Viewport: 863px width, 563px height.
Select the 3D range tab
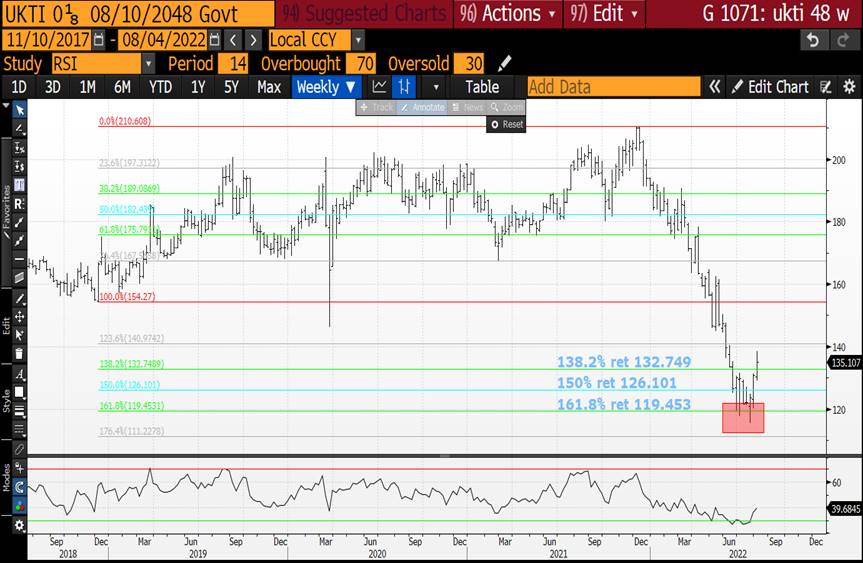coord(53,87)
